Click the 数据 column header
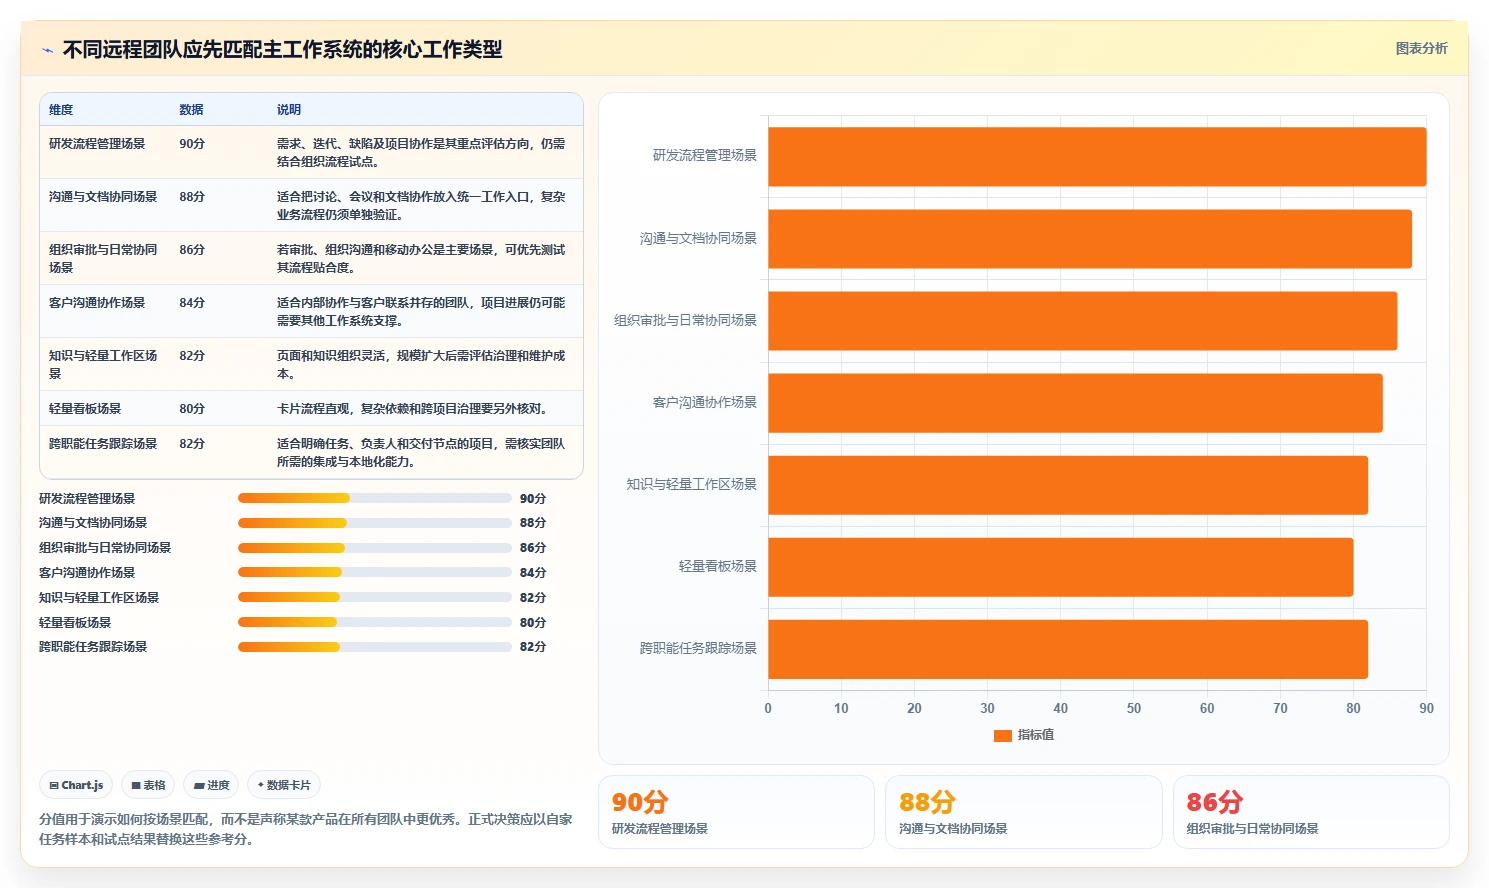Image resolution: width=1489 pixels, height=888 pixels. 191,110
